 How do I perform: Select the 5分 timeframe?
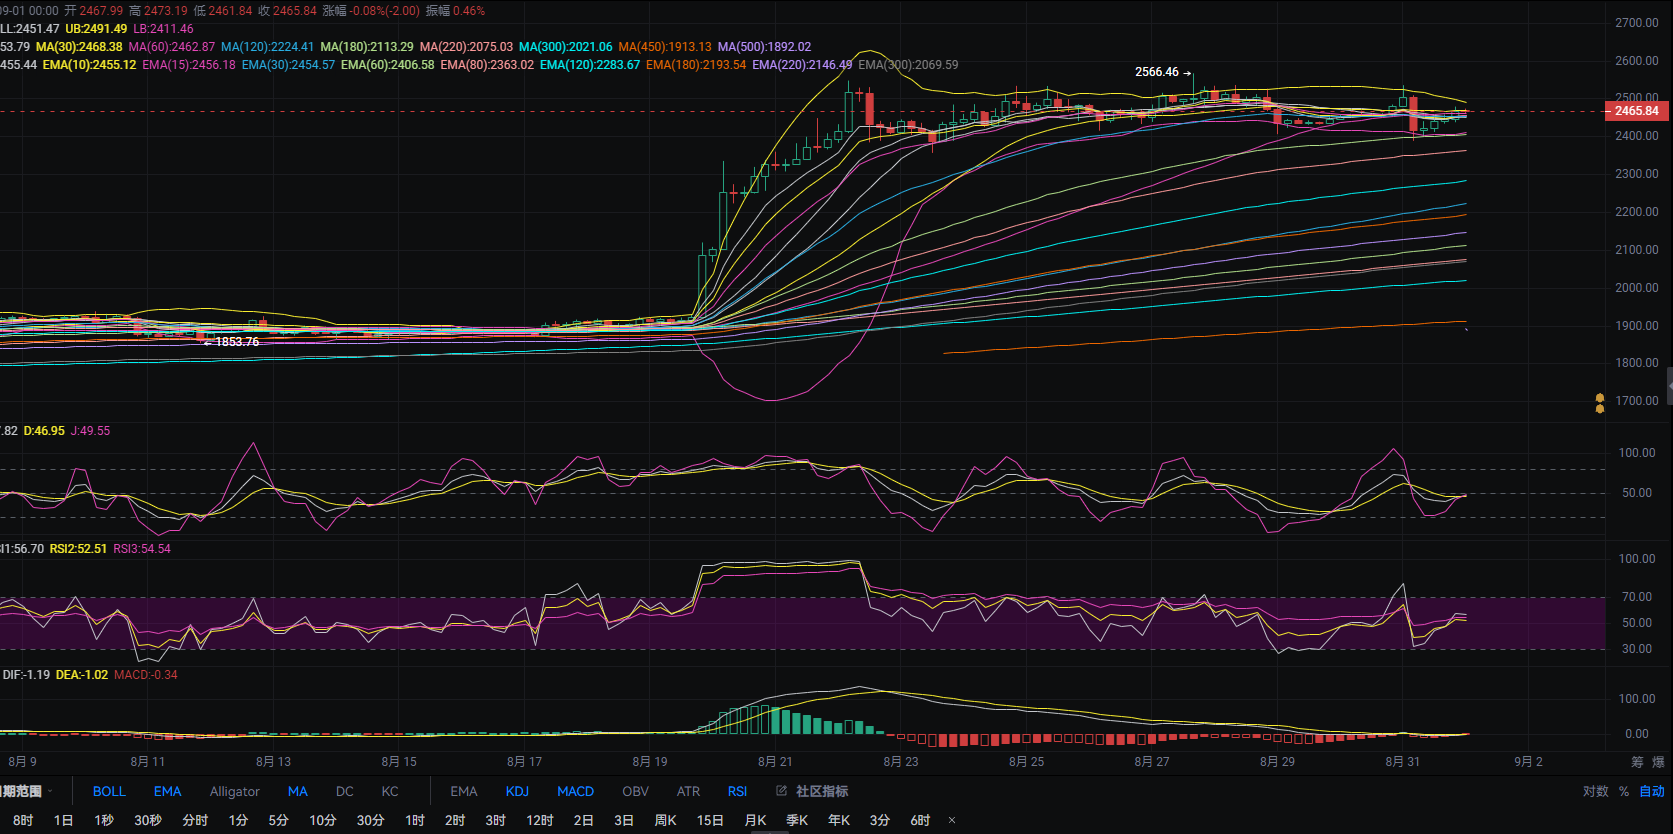pos(278,820)
